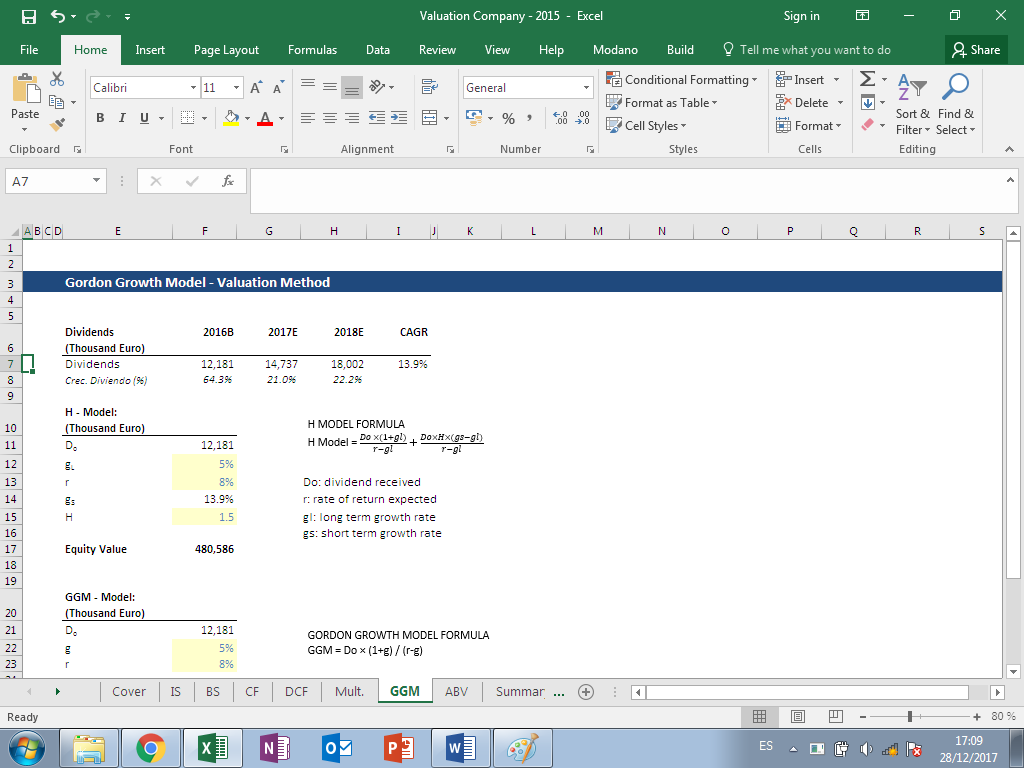Switch to the Formulas ribbon tab
This screenshot has width=1024, height=768.
tap(312, 50)
